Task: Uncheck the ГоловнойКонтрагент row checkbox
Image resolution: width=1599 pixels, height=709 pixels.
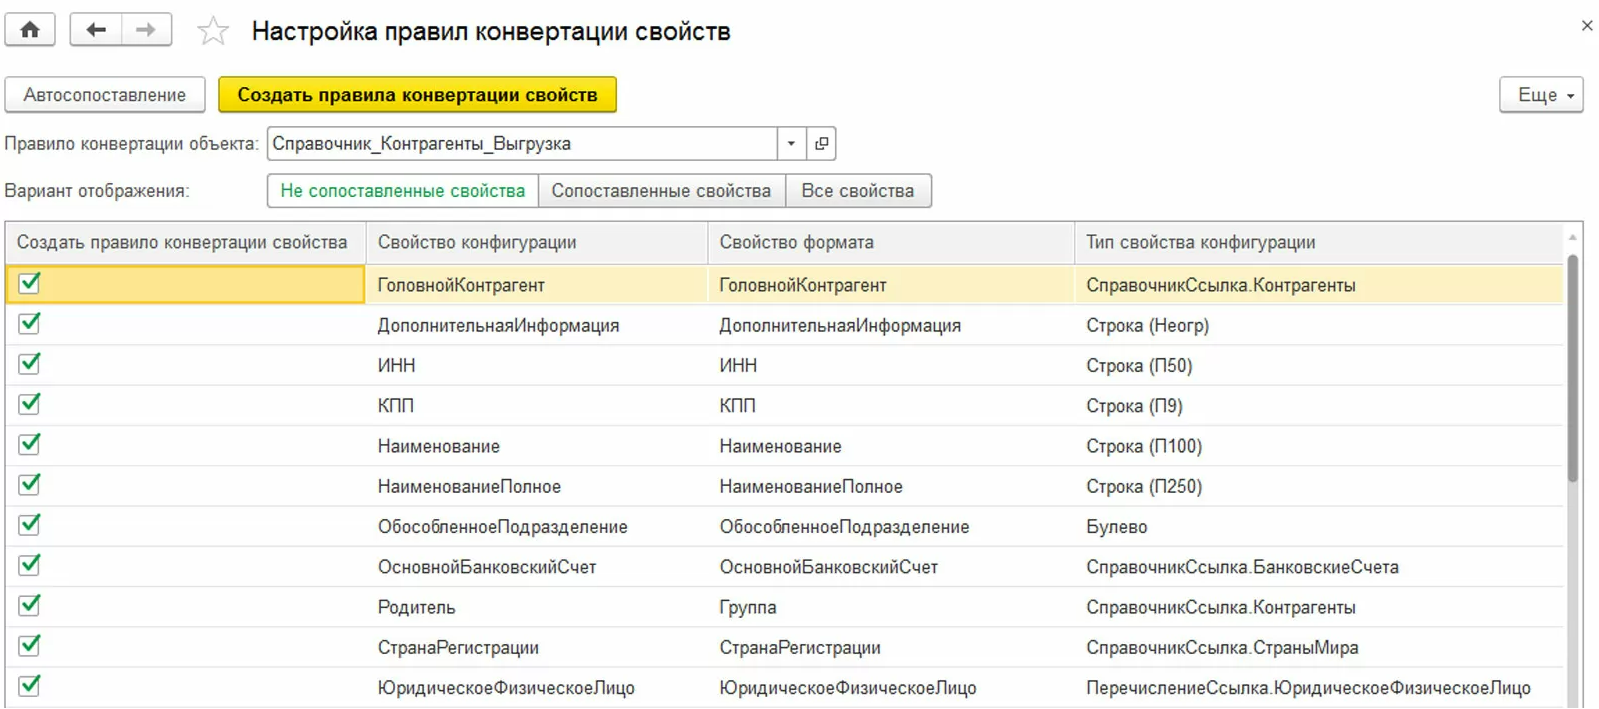Action: 30,284
